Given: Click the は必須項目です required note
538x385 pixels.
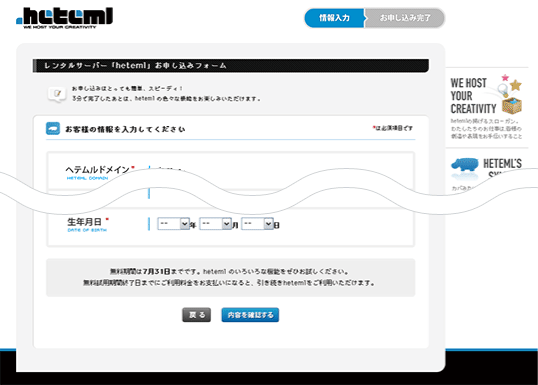Looking at the screenshot, I should coord(393,128).
